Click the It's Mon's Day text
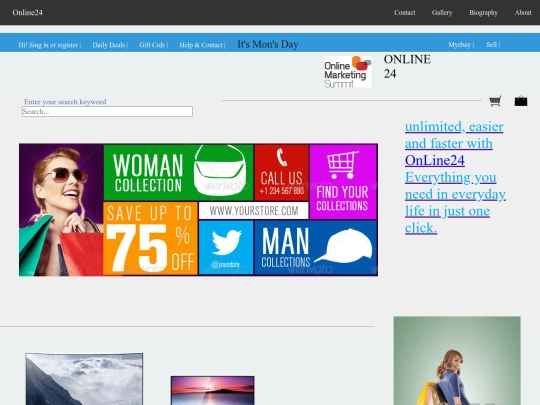This screenshot has height=405, width=540. 268,44
